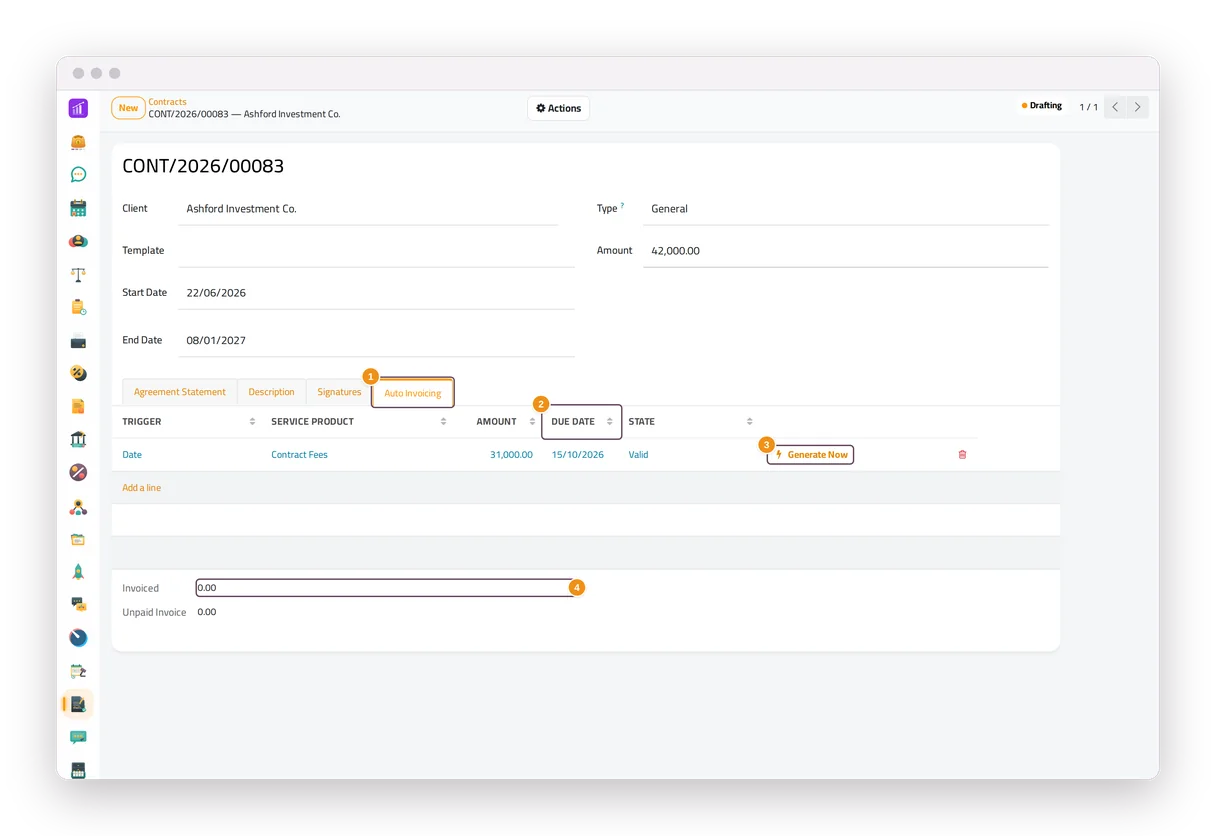Open the rocket icon in the sidebar
Image resolution: width=1216 pixels, height=836 pixels.
(x=78, y=572)
